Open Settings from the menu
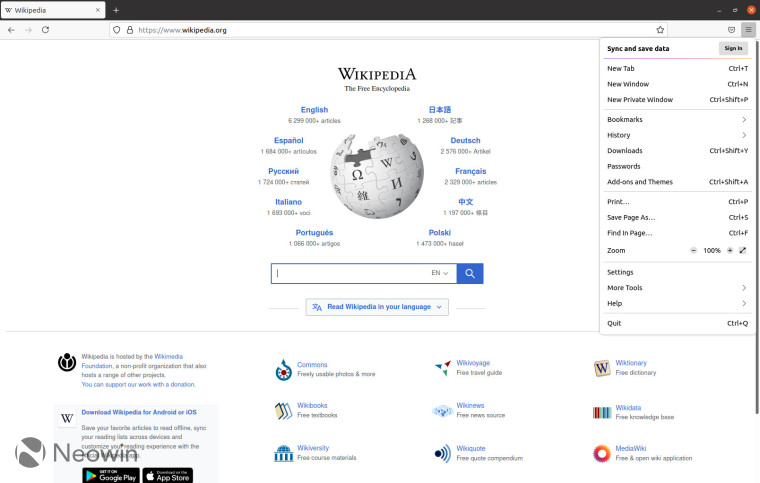The image size is (760, 483). (x=677, y=272)
